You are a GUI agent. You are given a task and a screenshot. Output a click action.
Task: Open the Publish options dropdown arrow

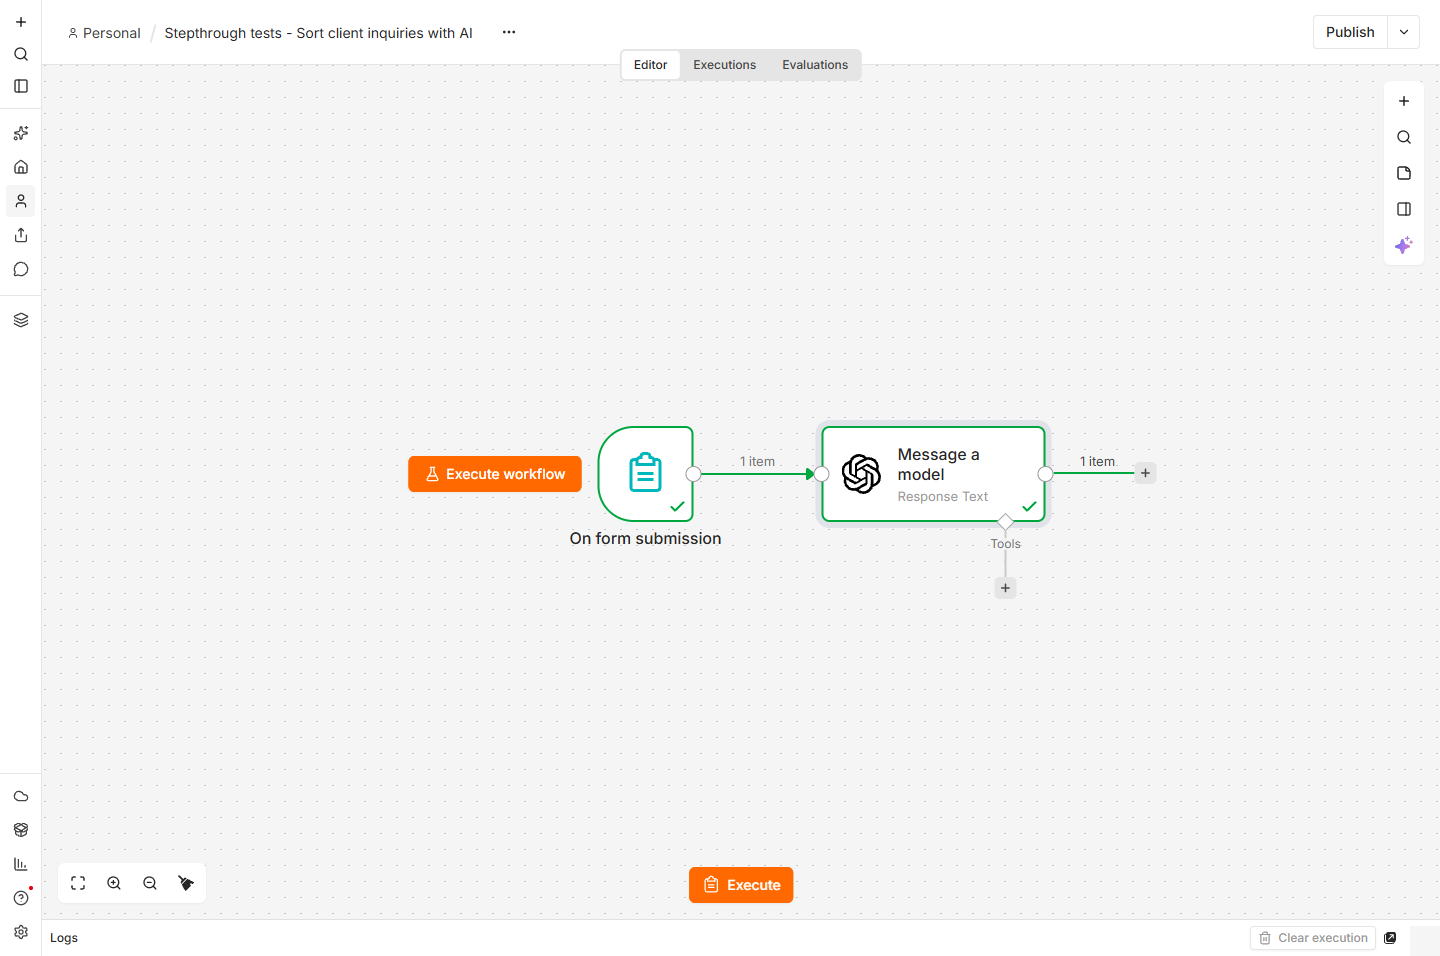point(1404,32)
